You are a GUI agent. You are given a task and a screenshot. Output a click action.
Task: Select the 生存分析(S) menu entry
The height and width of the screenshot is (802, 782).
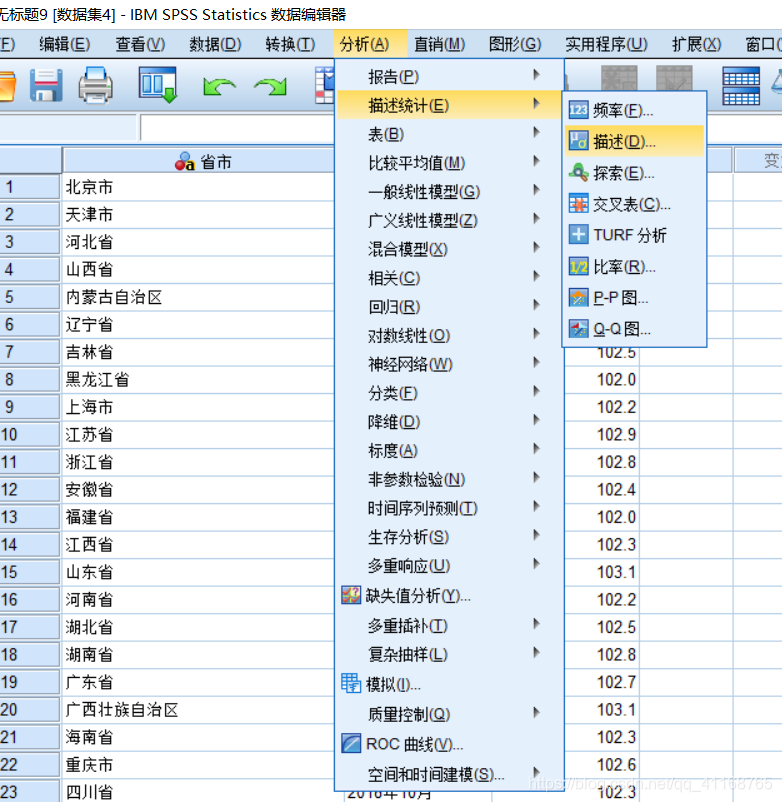pyautogui.click(x=450, y=537)
